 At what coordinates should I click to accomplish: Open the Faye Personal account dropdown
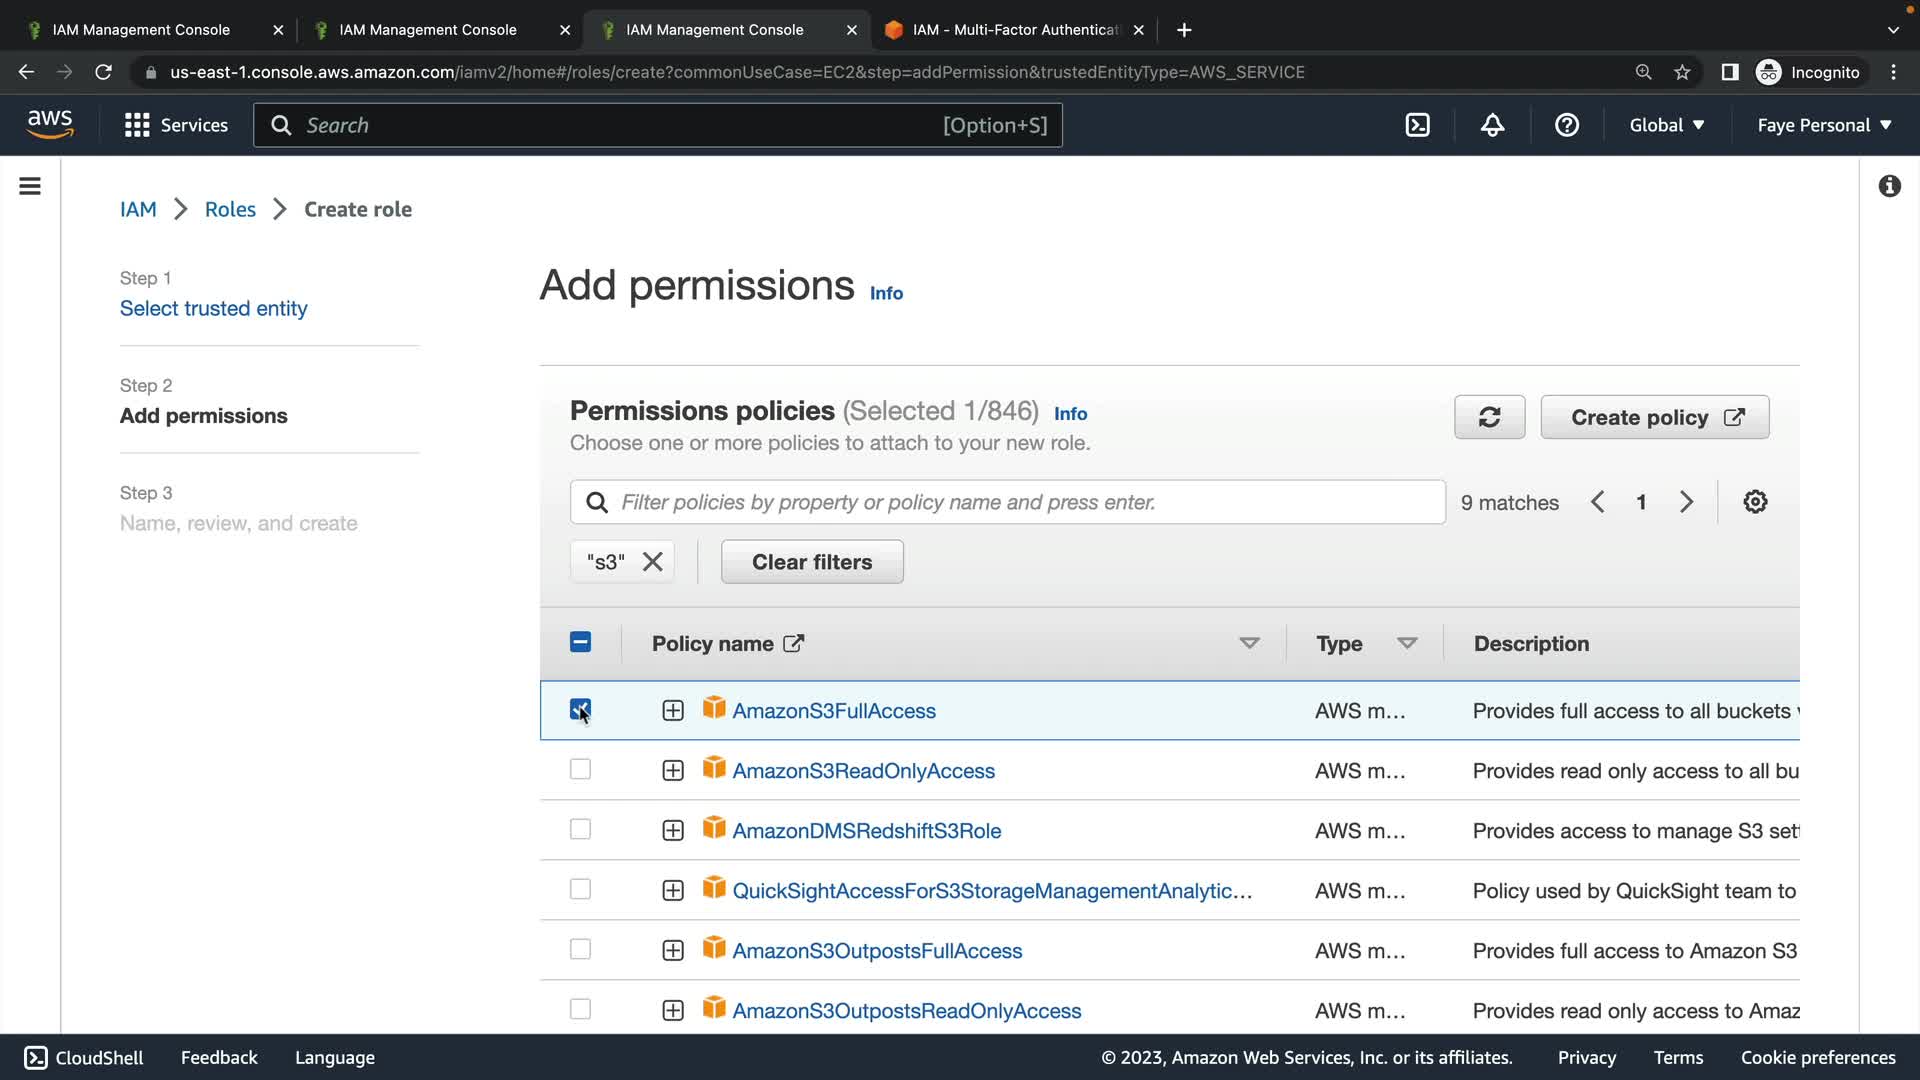(1824, 125)
